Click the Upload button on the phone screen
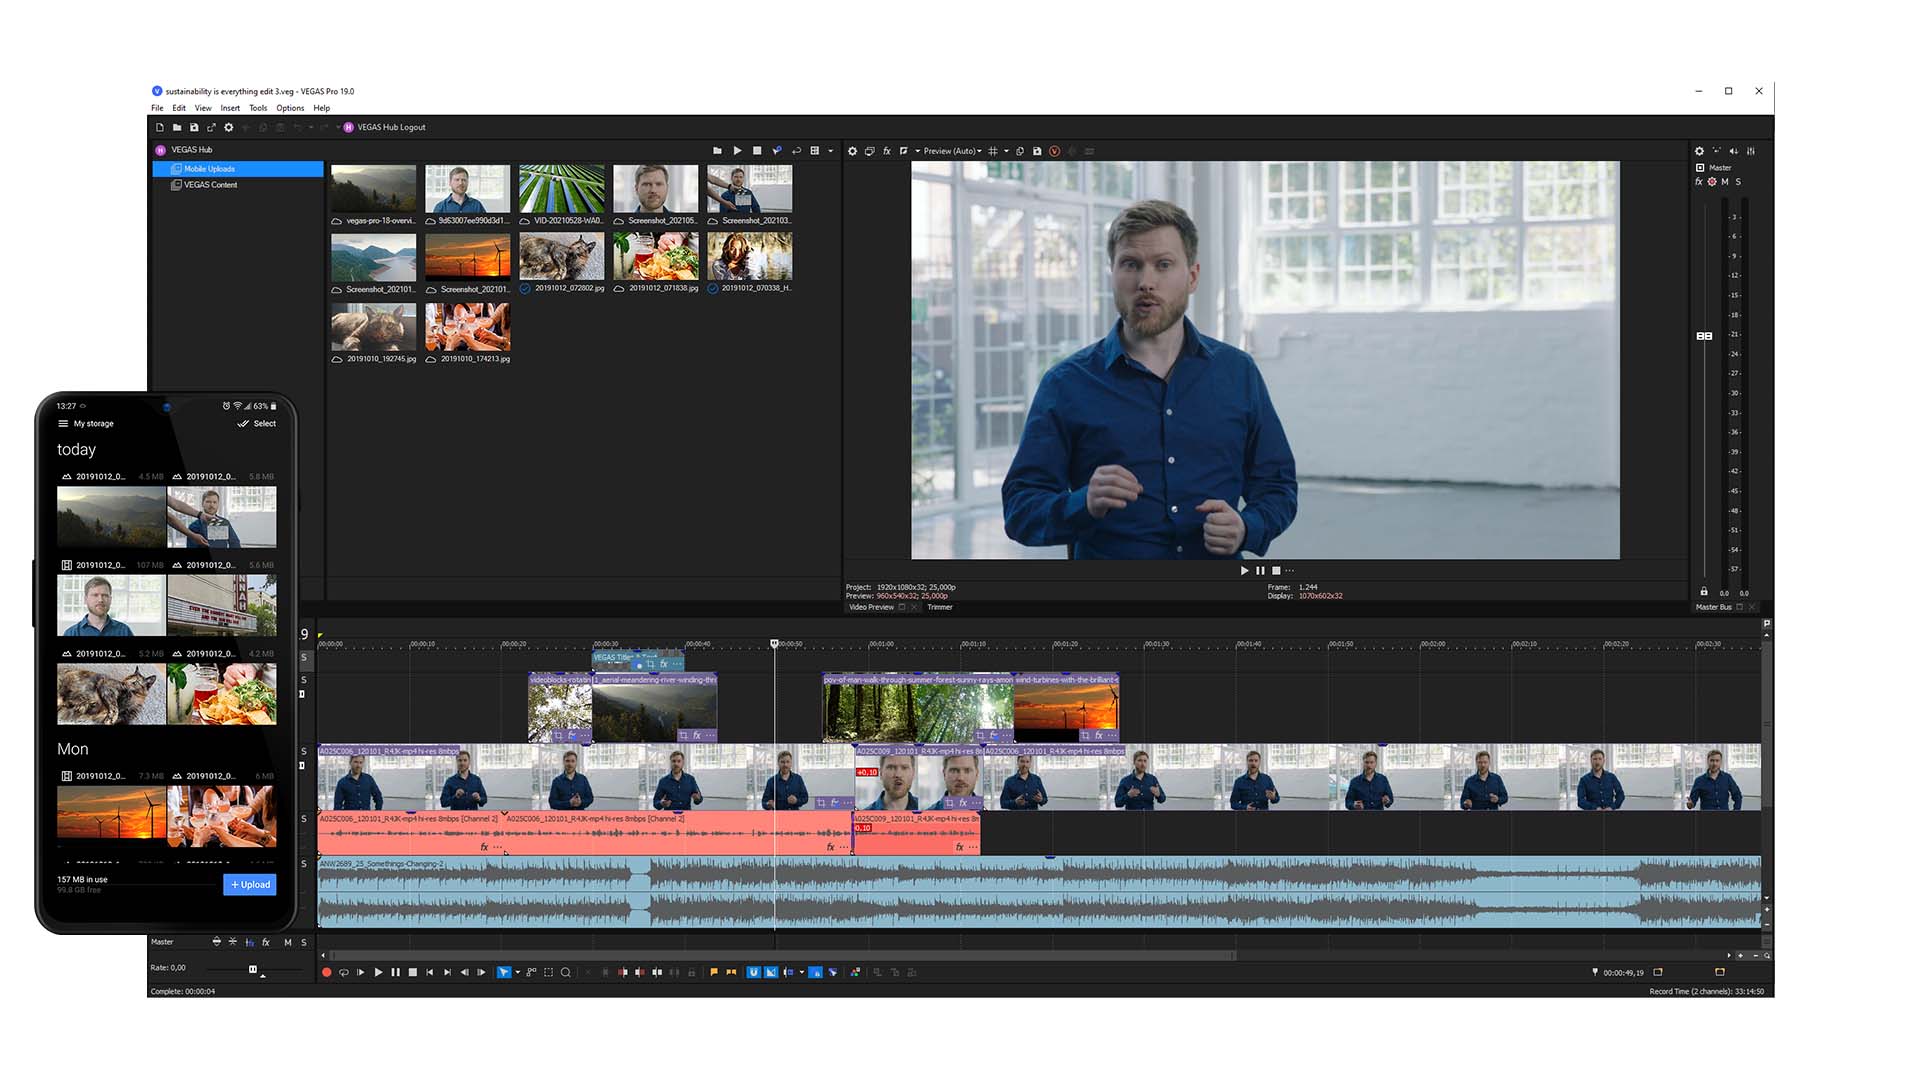The height and width of the screenshot is (1080, 1920). pyautogui.click(x=249, y=884)
